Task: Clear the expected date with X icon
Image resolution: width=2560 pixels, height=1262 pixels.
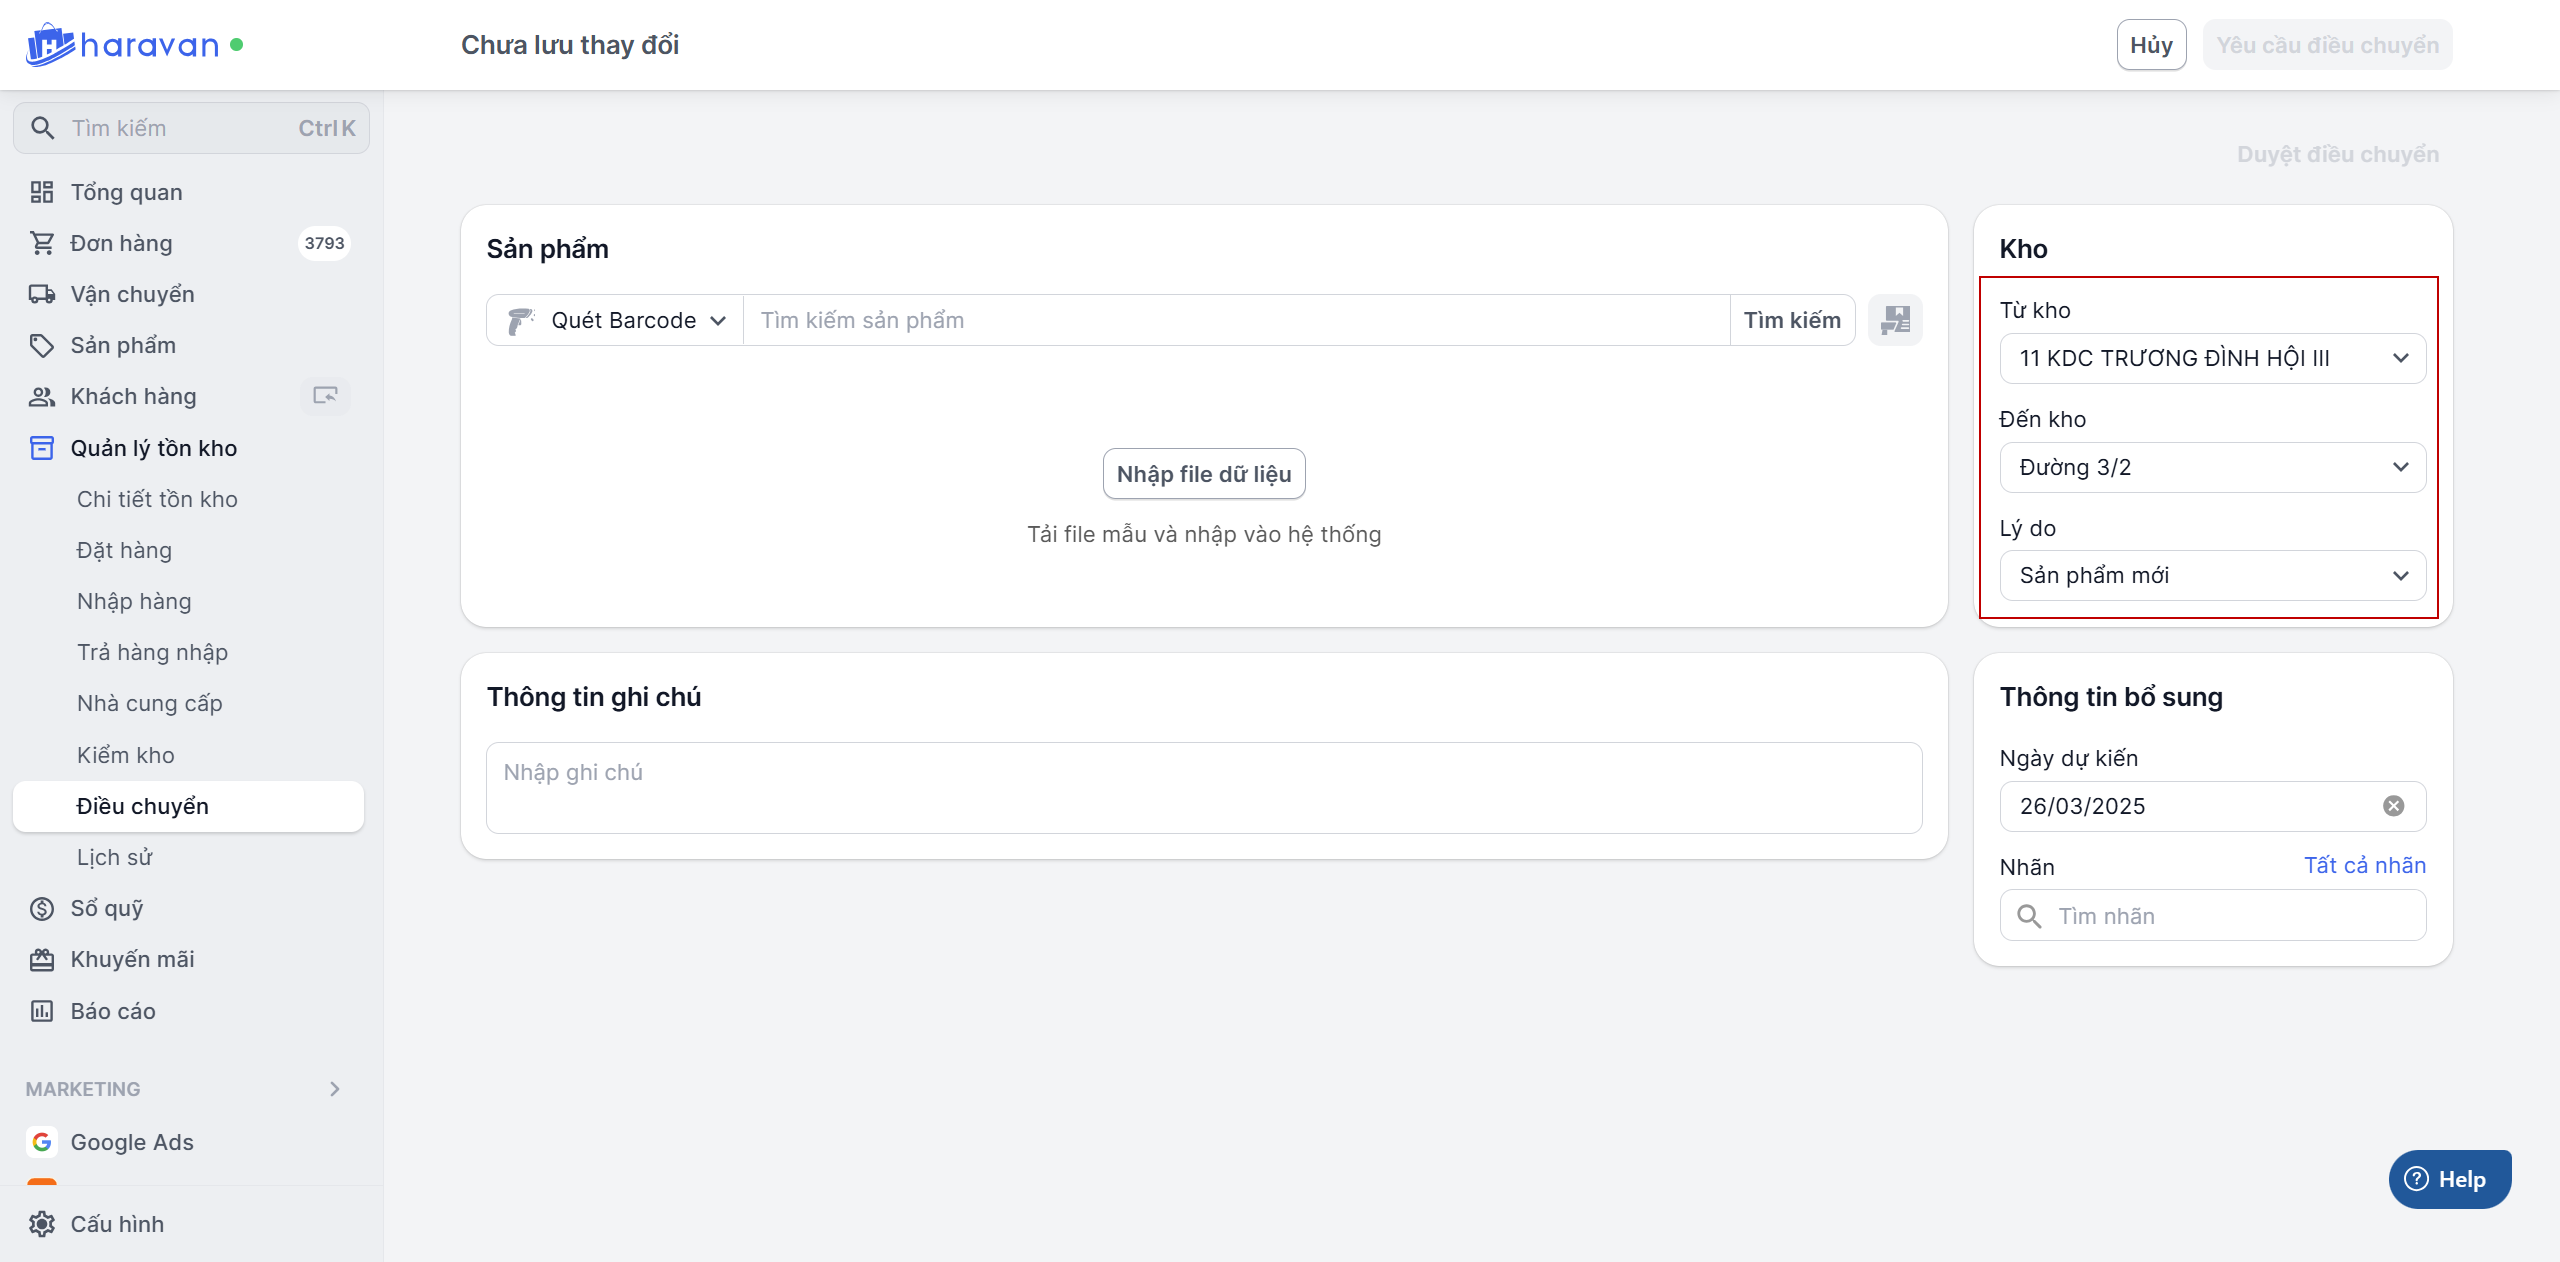Action: pos(2393,806)
